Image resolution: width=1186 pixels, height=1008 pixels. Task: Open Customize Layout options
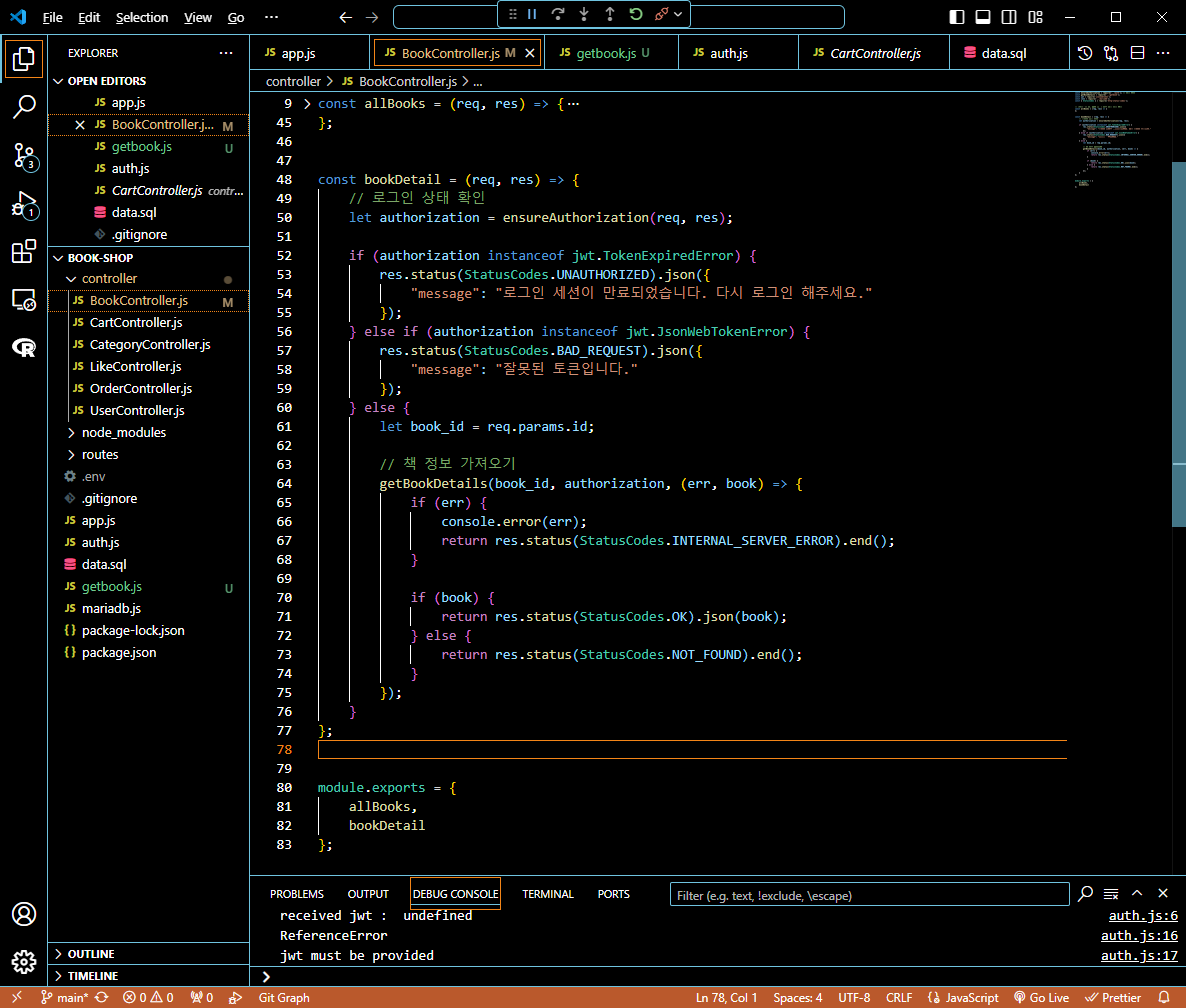click(x=1035, y=17)
